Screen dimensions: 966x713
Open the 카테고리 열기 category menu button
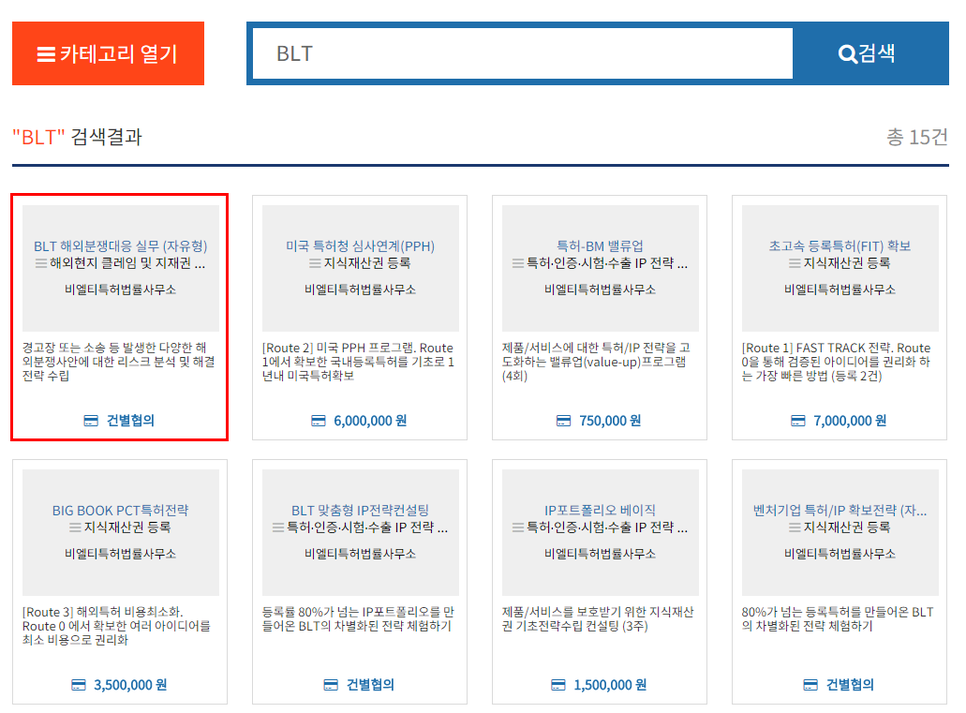pos(108,54)
